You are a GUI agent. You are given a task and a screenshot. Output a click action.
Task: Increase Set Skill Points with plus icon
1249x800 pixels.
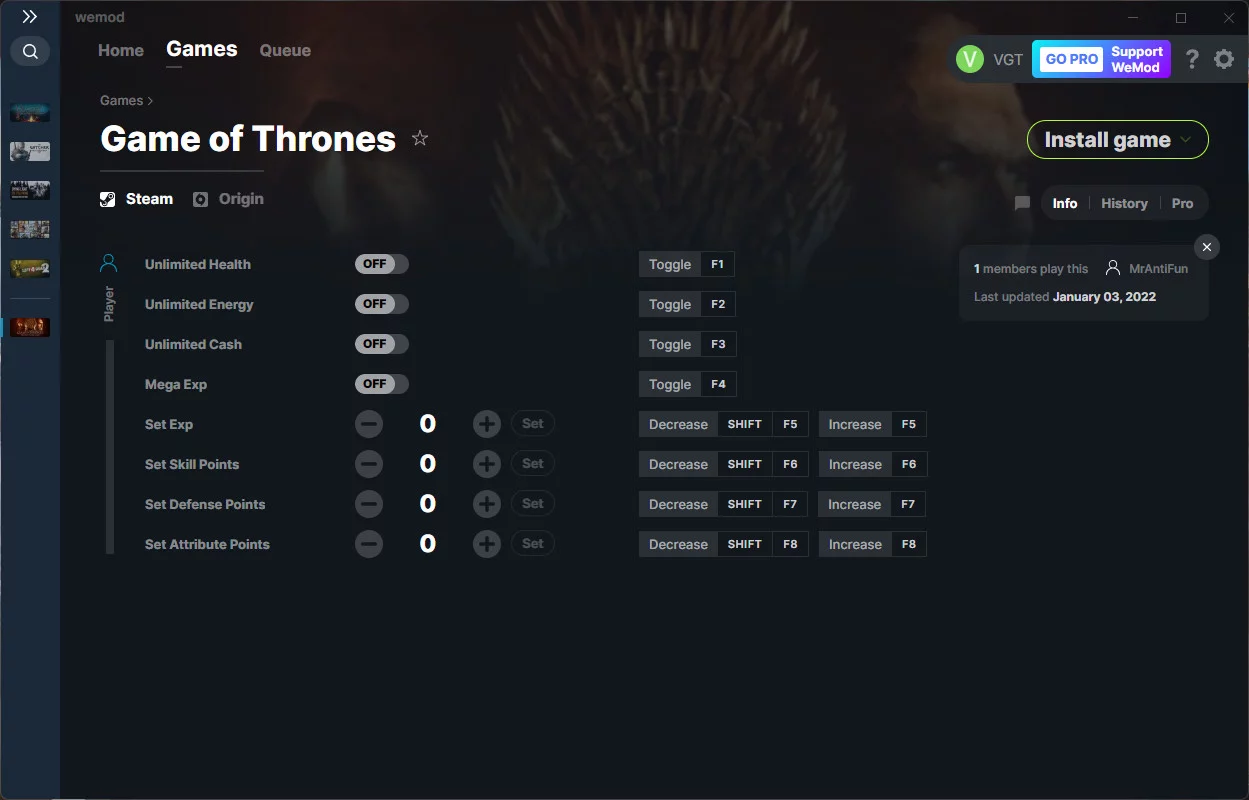[487, 464]
